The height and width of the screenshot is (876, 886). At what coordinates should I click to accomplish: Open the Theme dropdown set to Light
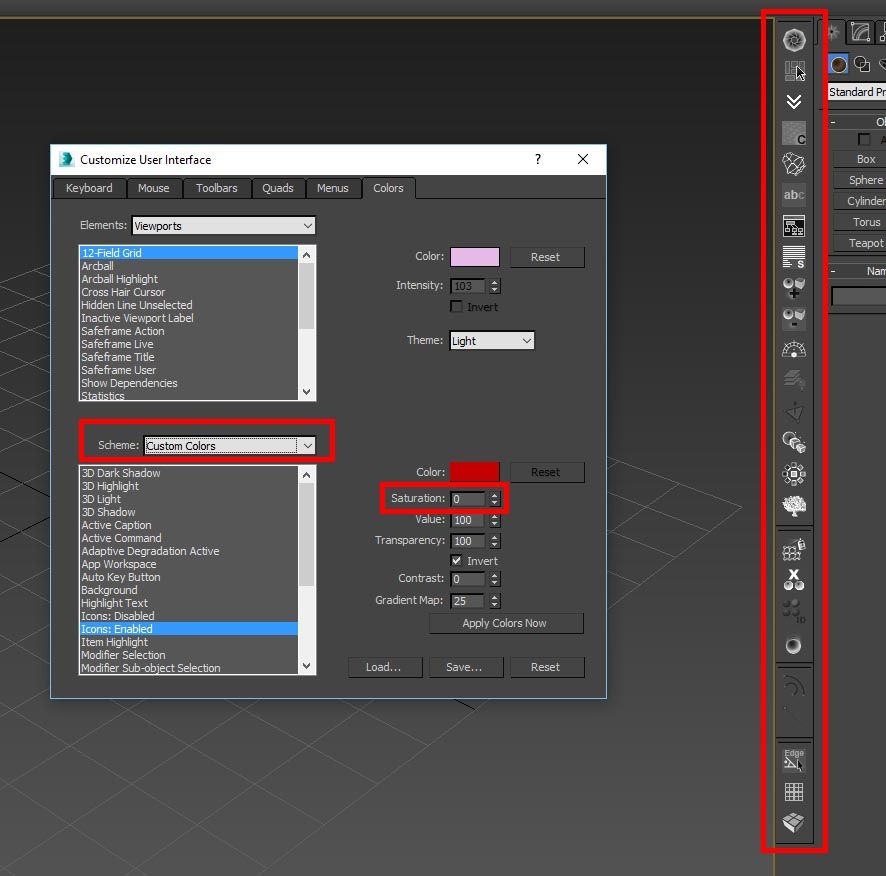(x=492, y=340)
